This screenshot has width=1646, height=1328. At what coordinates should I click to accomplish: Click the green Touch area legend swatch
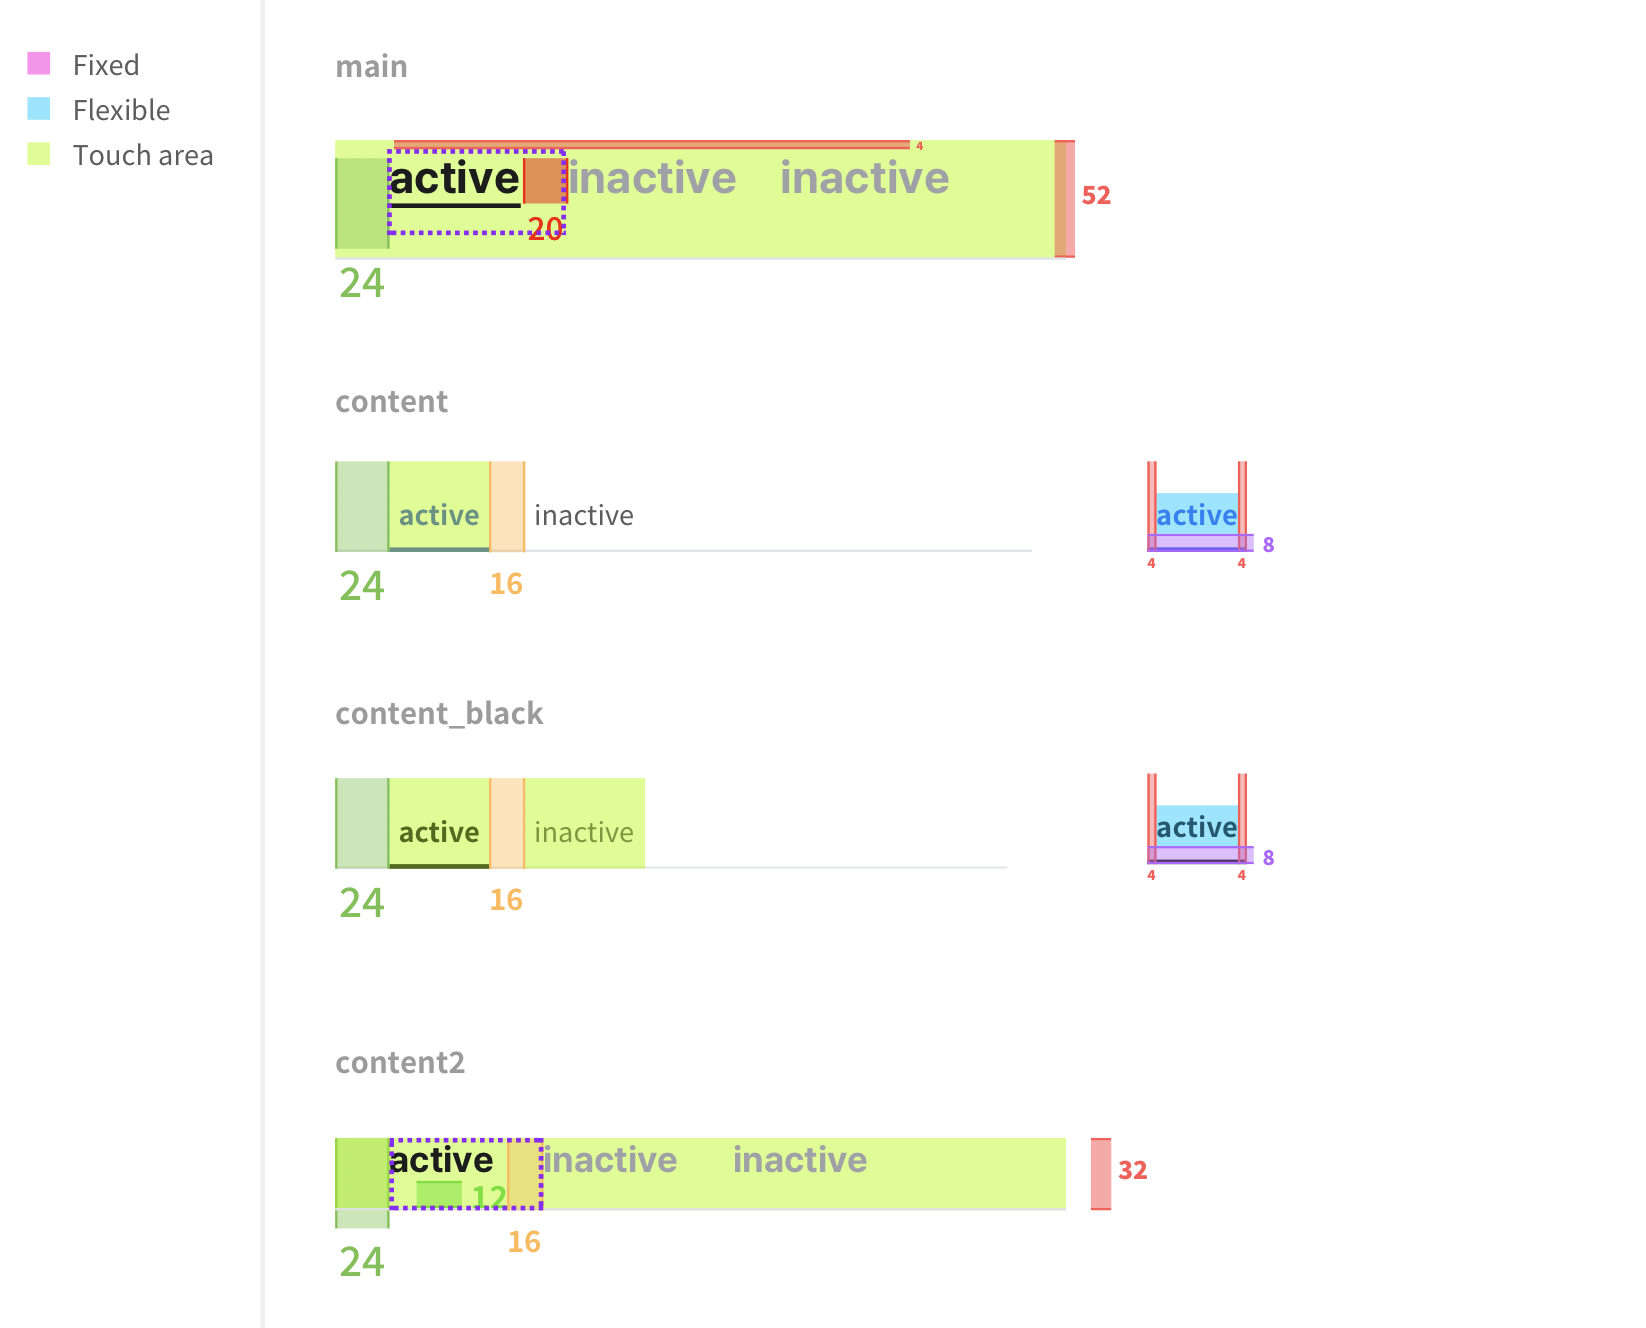pos(39,154)
